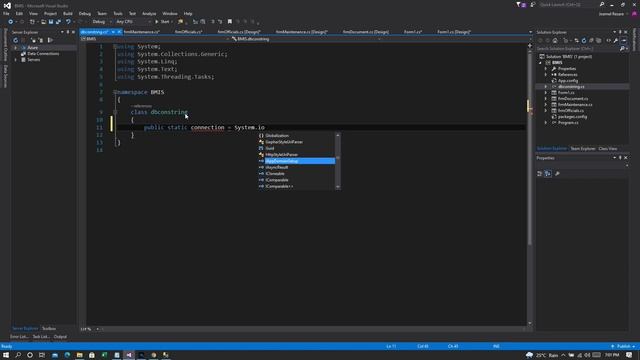Image resolution: width=640 pixels, height=360 pixels.
Task: Open File Explorer from the taskbar
Action: click(x=80, y=355)
